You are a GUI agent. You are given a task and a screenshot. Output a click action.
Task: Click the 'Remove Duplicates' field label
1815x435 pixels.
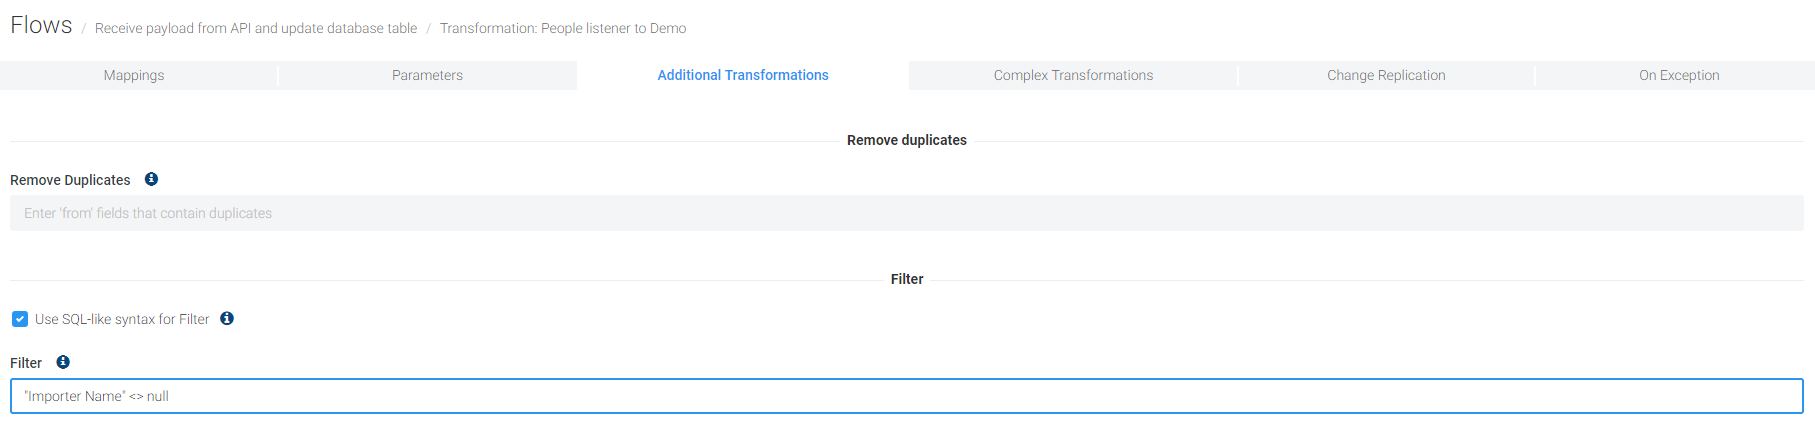[70, 180]
